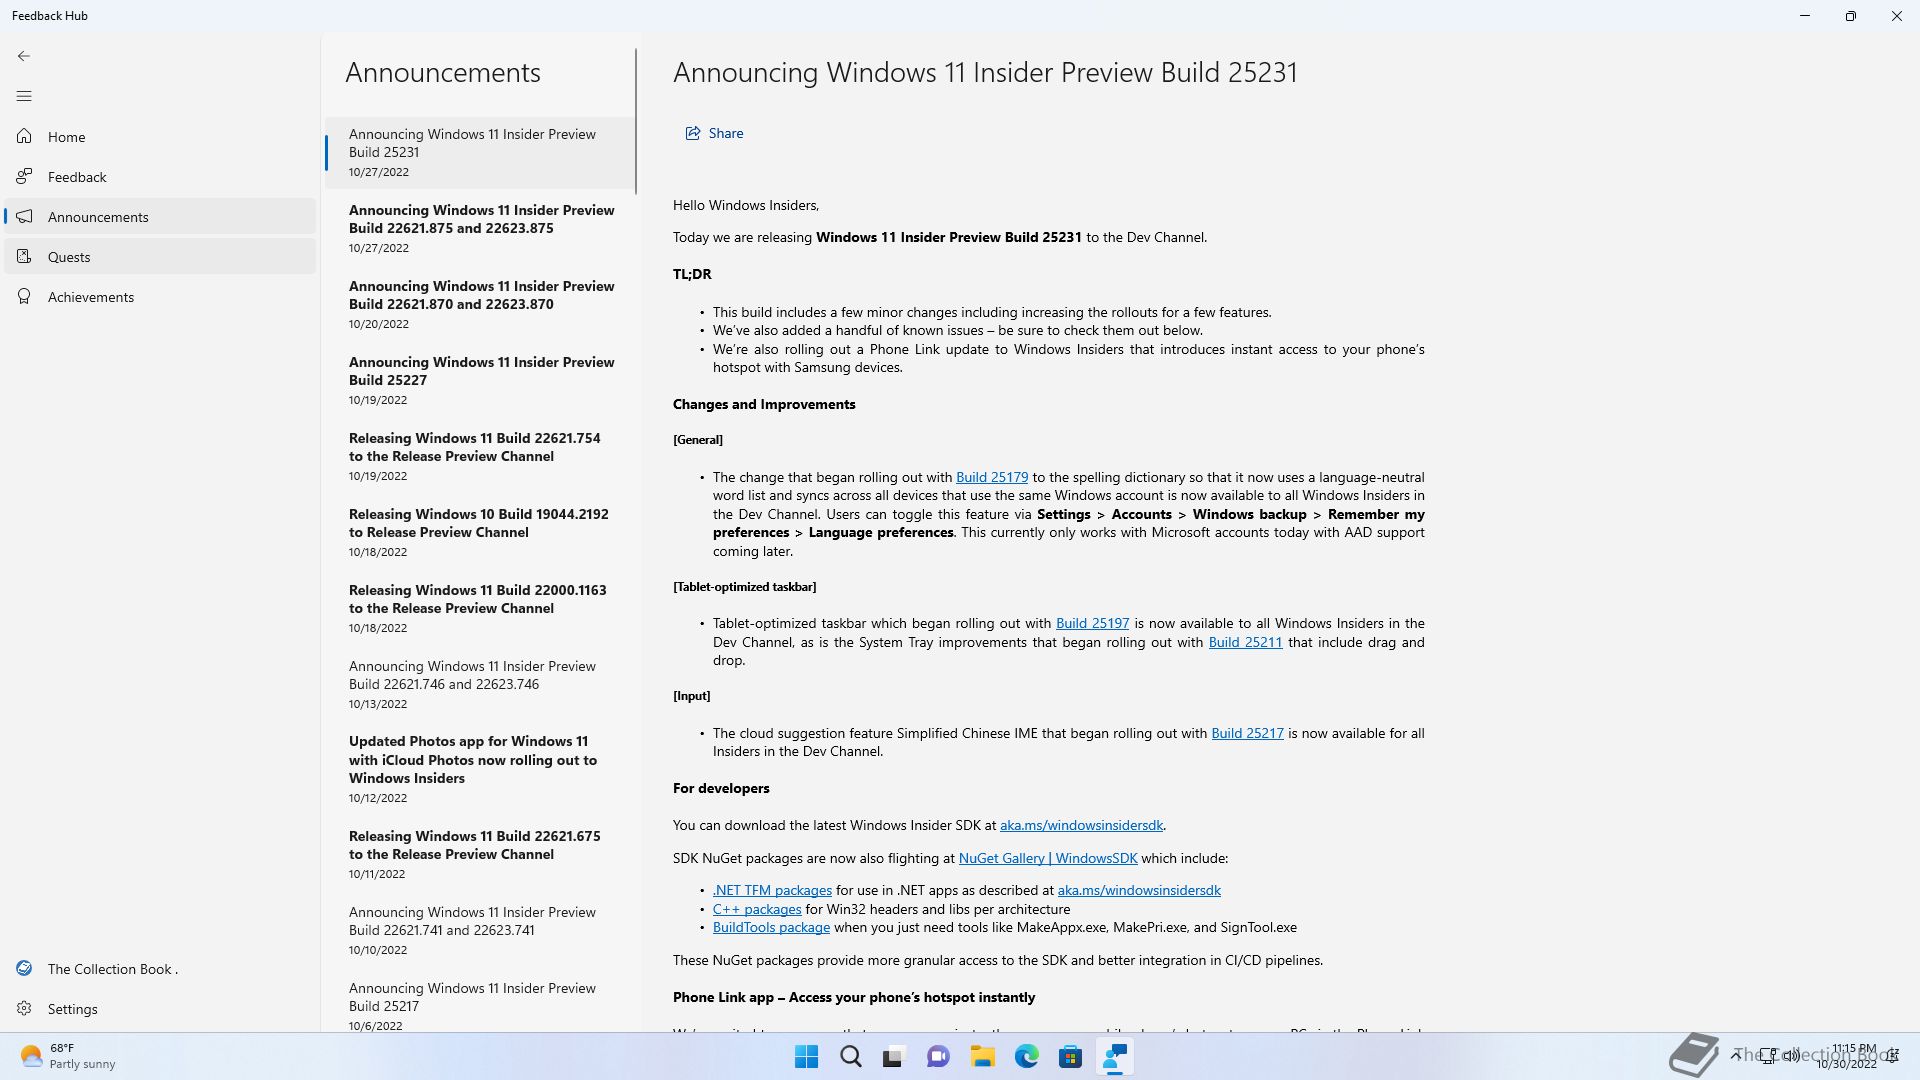Open Build 22621.870 and 22623.870 announcement
Screen dimensions: 1920x1080
click(480, 304)
